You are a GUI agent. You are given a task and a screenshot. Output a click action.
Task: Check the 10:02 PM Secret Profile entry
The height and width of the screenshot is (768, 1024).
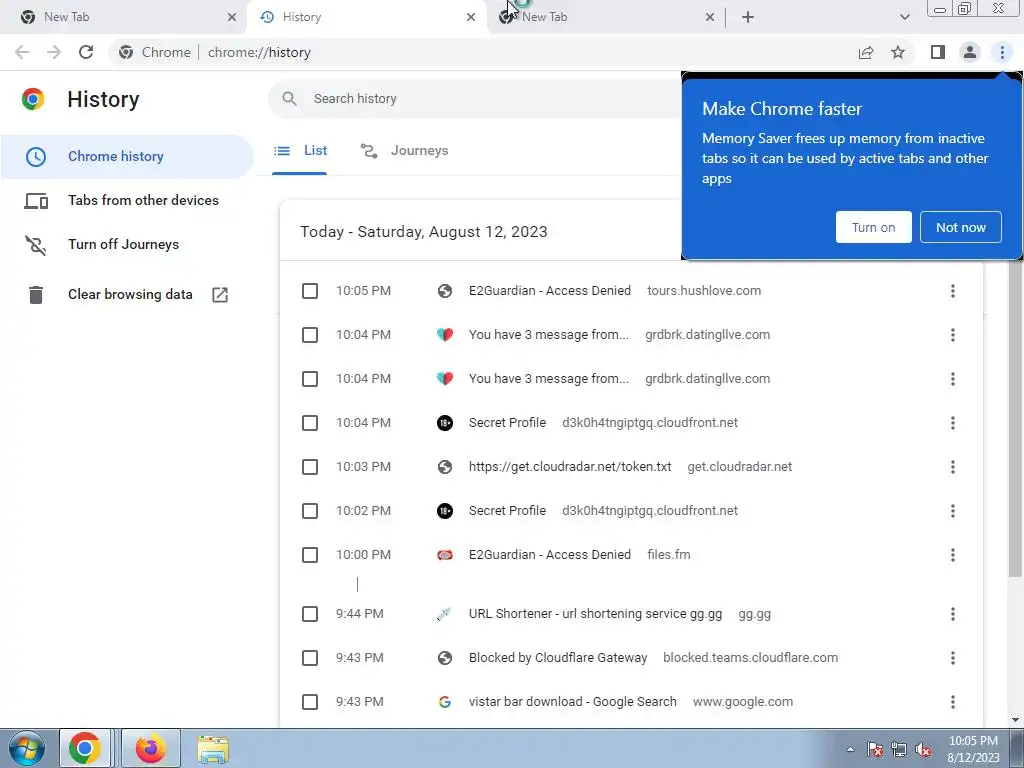pyautogui.click(x=310, y=511)
